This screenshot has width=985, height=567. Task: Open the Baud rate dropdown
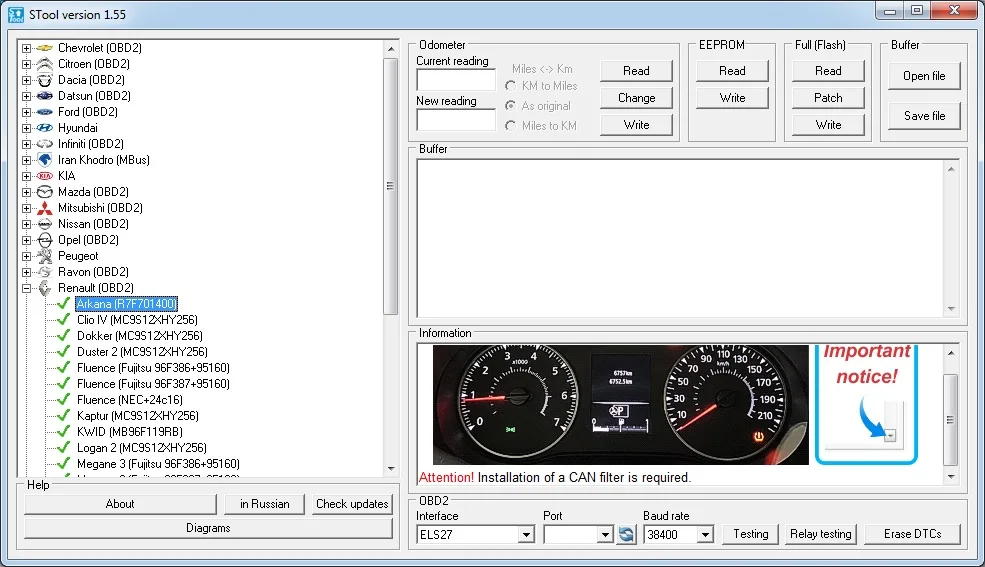[x=705, y=535]
